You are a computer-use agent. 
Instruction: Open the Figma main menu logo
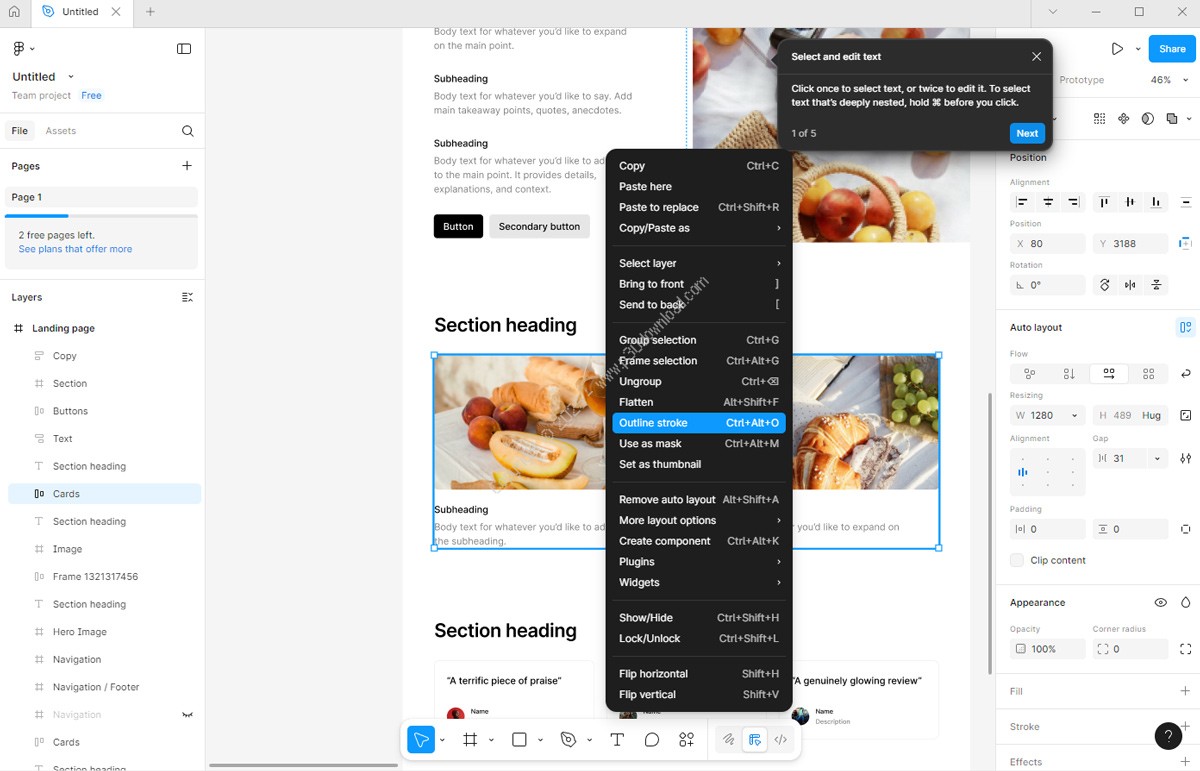tap(19, 48)
